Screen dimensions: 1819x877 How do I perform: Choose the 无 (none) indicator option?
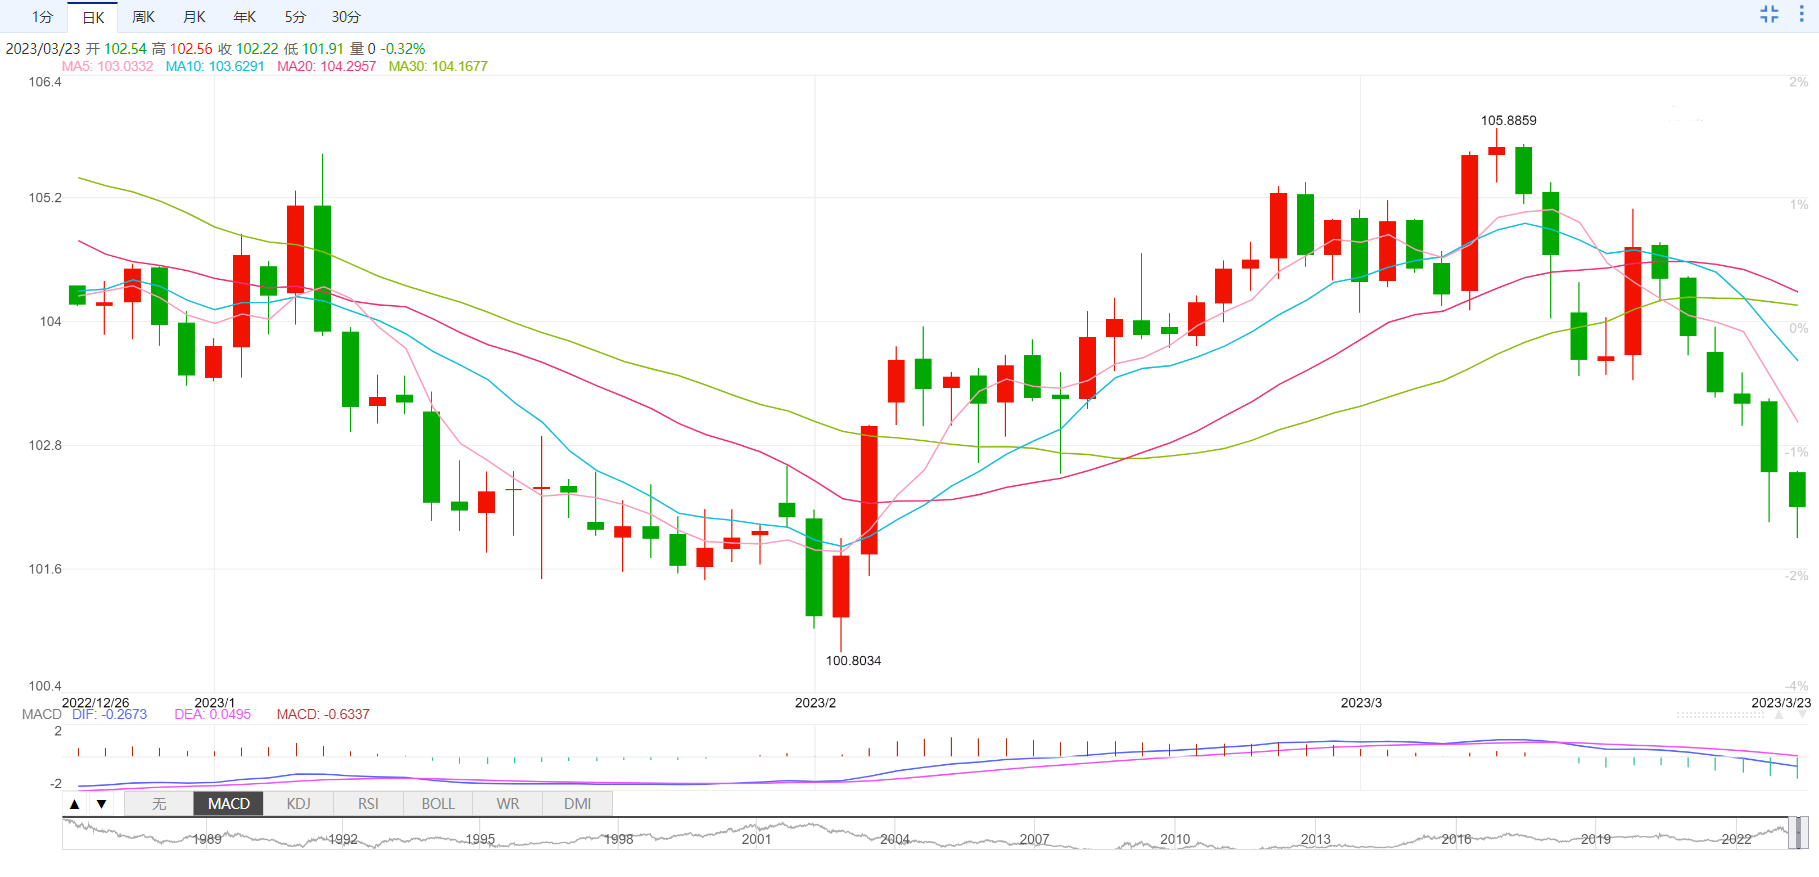(x=159, y=804)
